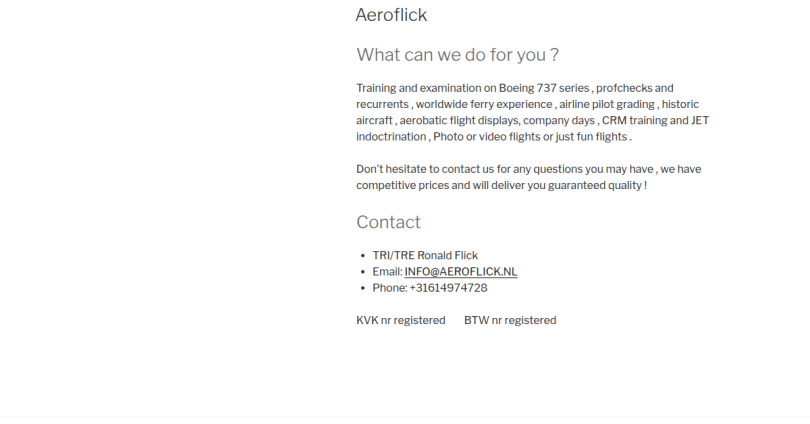
Task: Click the words 'Boeing 737 series'
Action: coord(544,88)
